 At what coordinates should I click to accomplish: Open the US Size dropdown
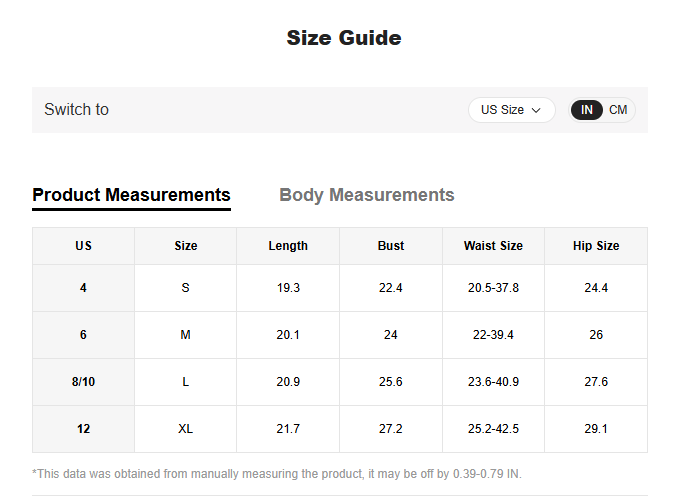[x=511, y=110]
